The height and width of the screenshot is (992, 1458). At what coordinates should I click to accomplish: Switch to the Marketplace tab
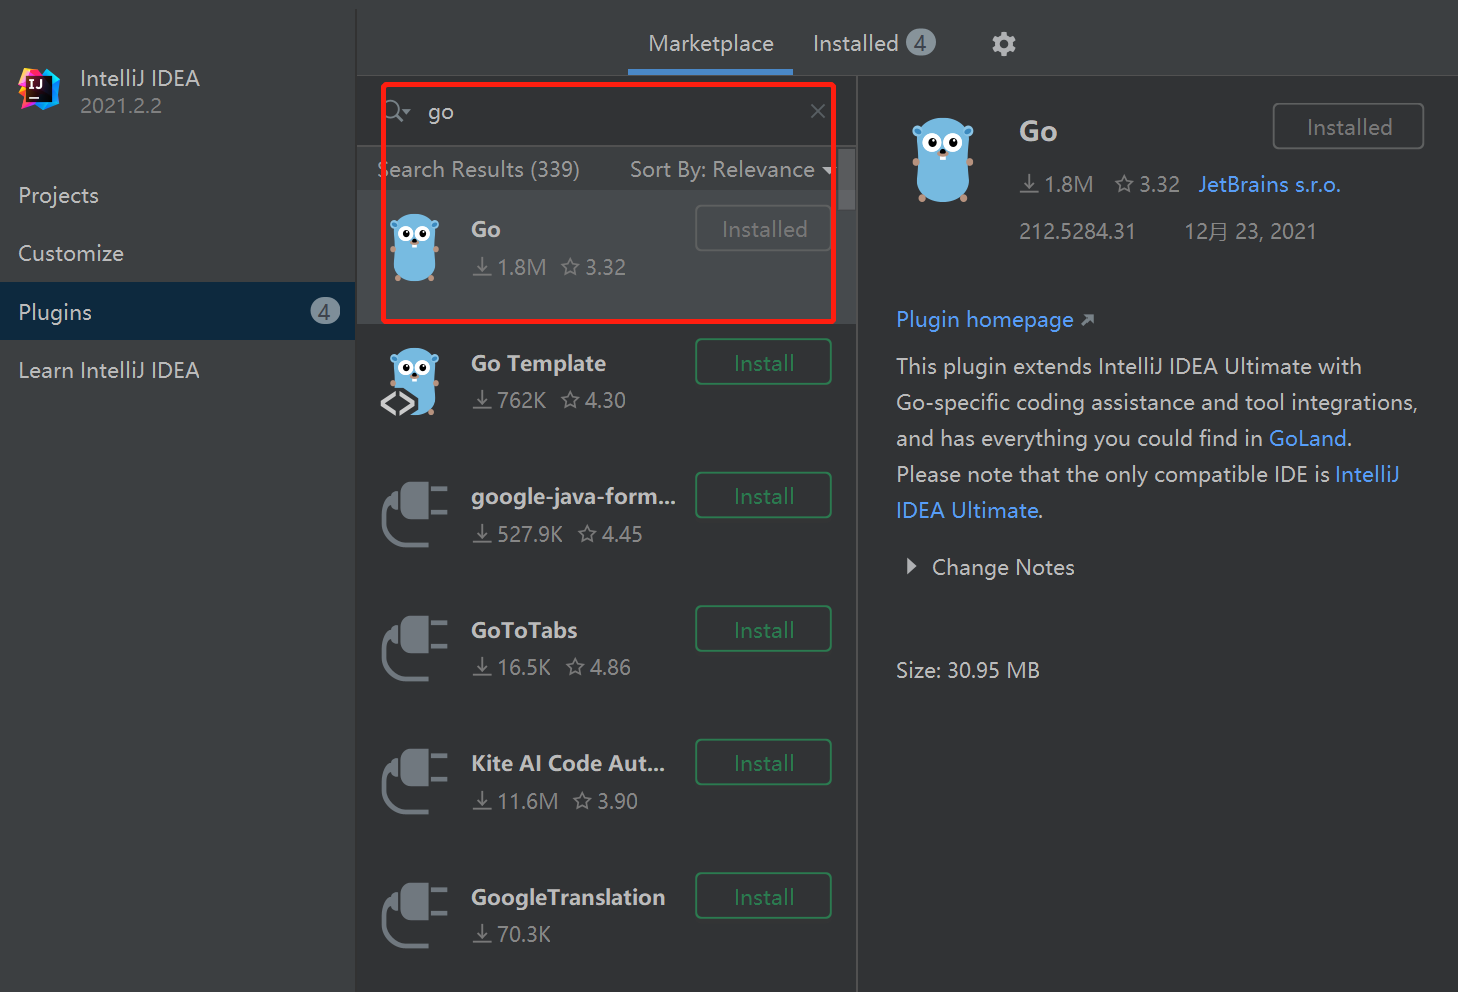[711, 44]
